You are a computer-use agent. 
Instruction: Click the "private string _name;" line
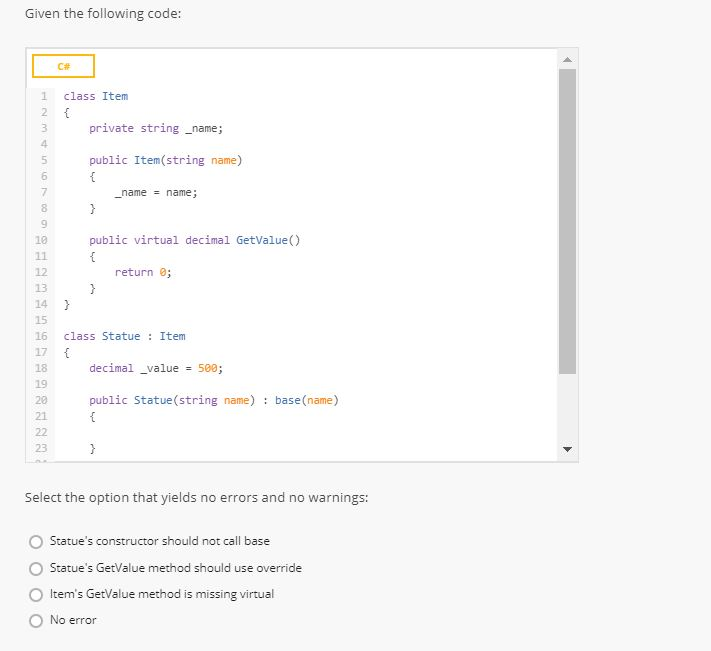(156, 128)
